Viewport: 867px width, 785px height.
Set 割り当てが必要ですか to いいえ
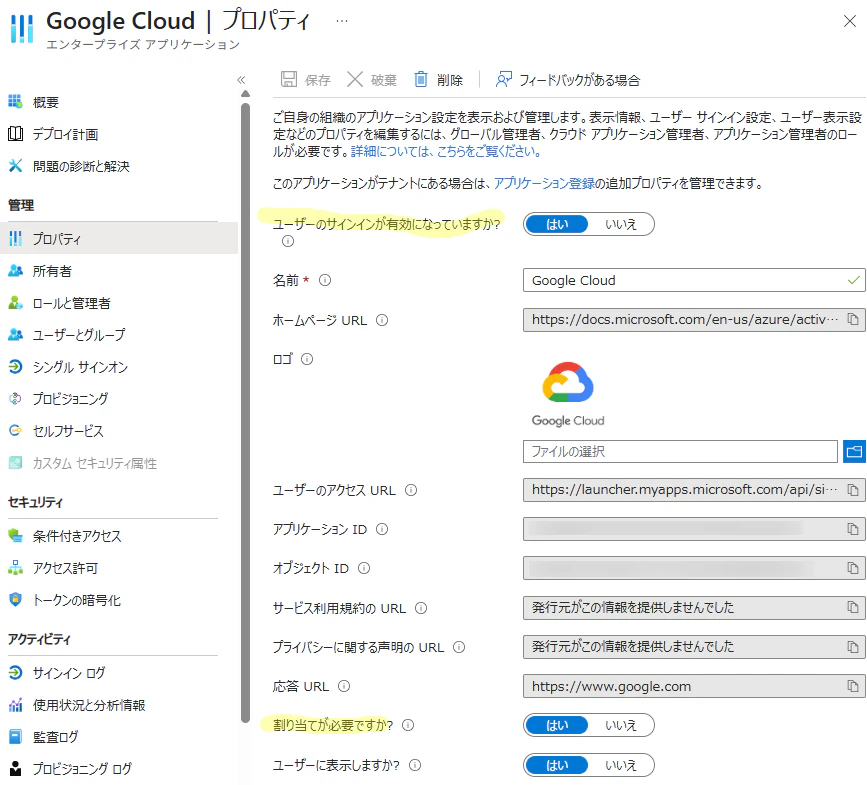[x=621, y=725]
